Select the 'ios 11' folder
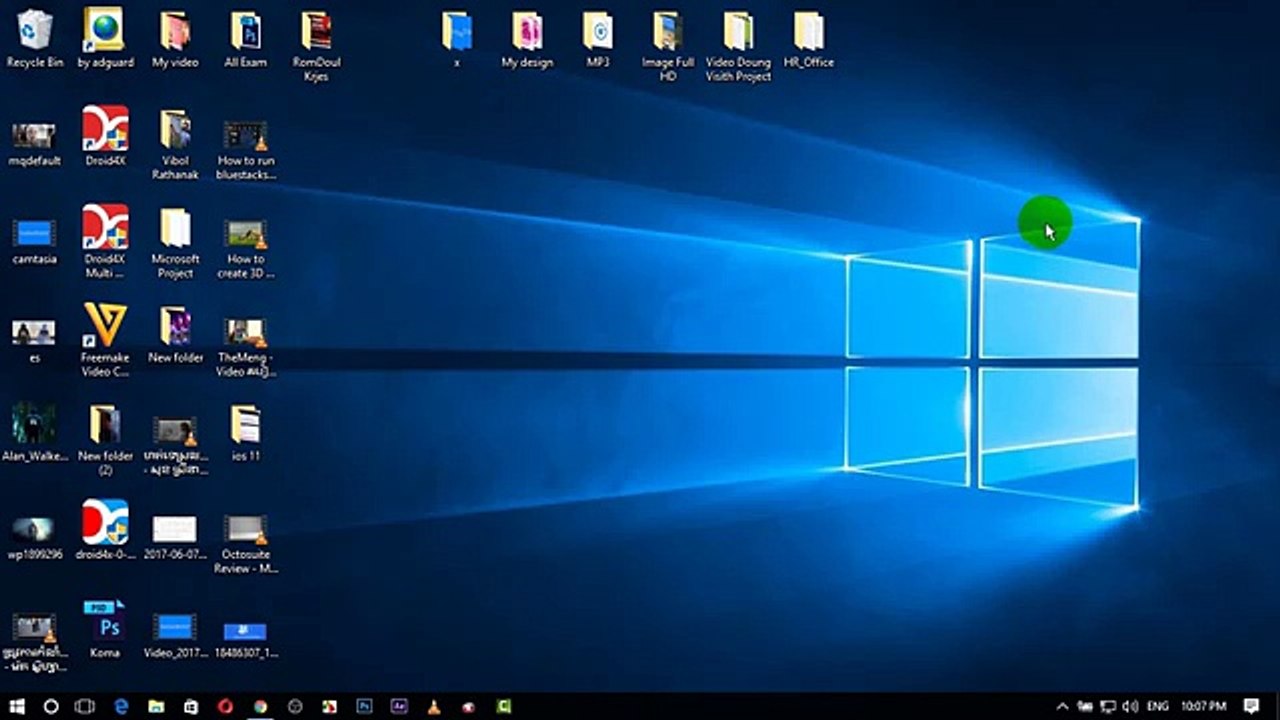 [x=245, y=432]
